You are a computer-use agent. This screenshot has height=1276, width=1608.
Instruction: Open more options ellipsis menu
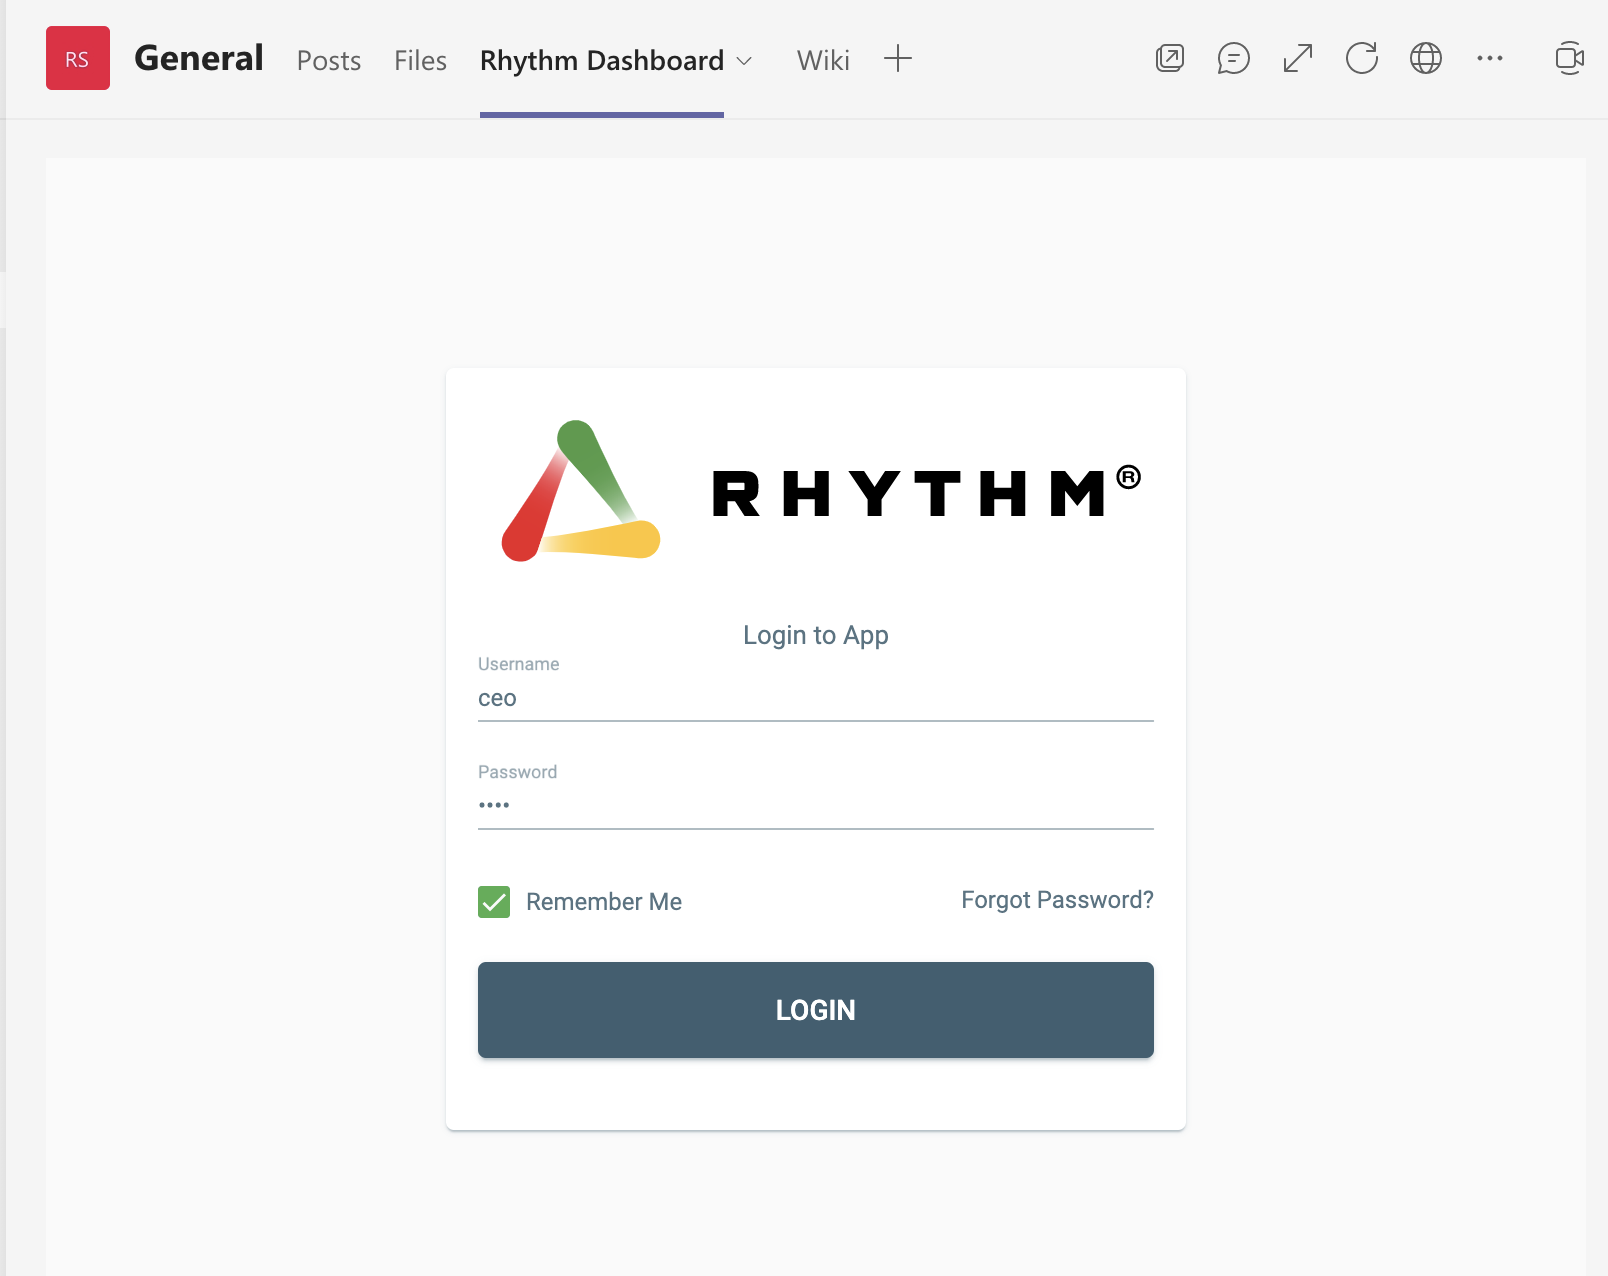(1490, 58)
